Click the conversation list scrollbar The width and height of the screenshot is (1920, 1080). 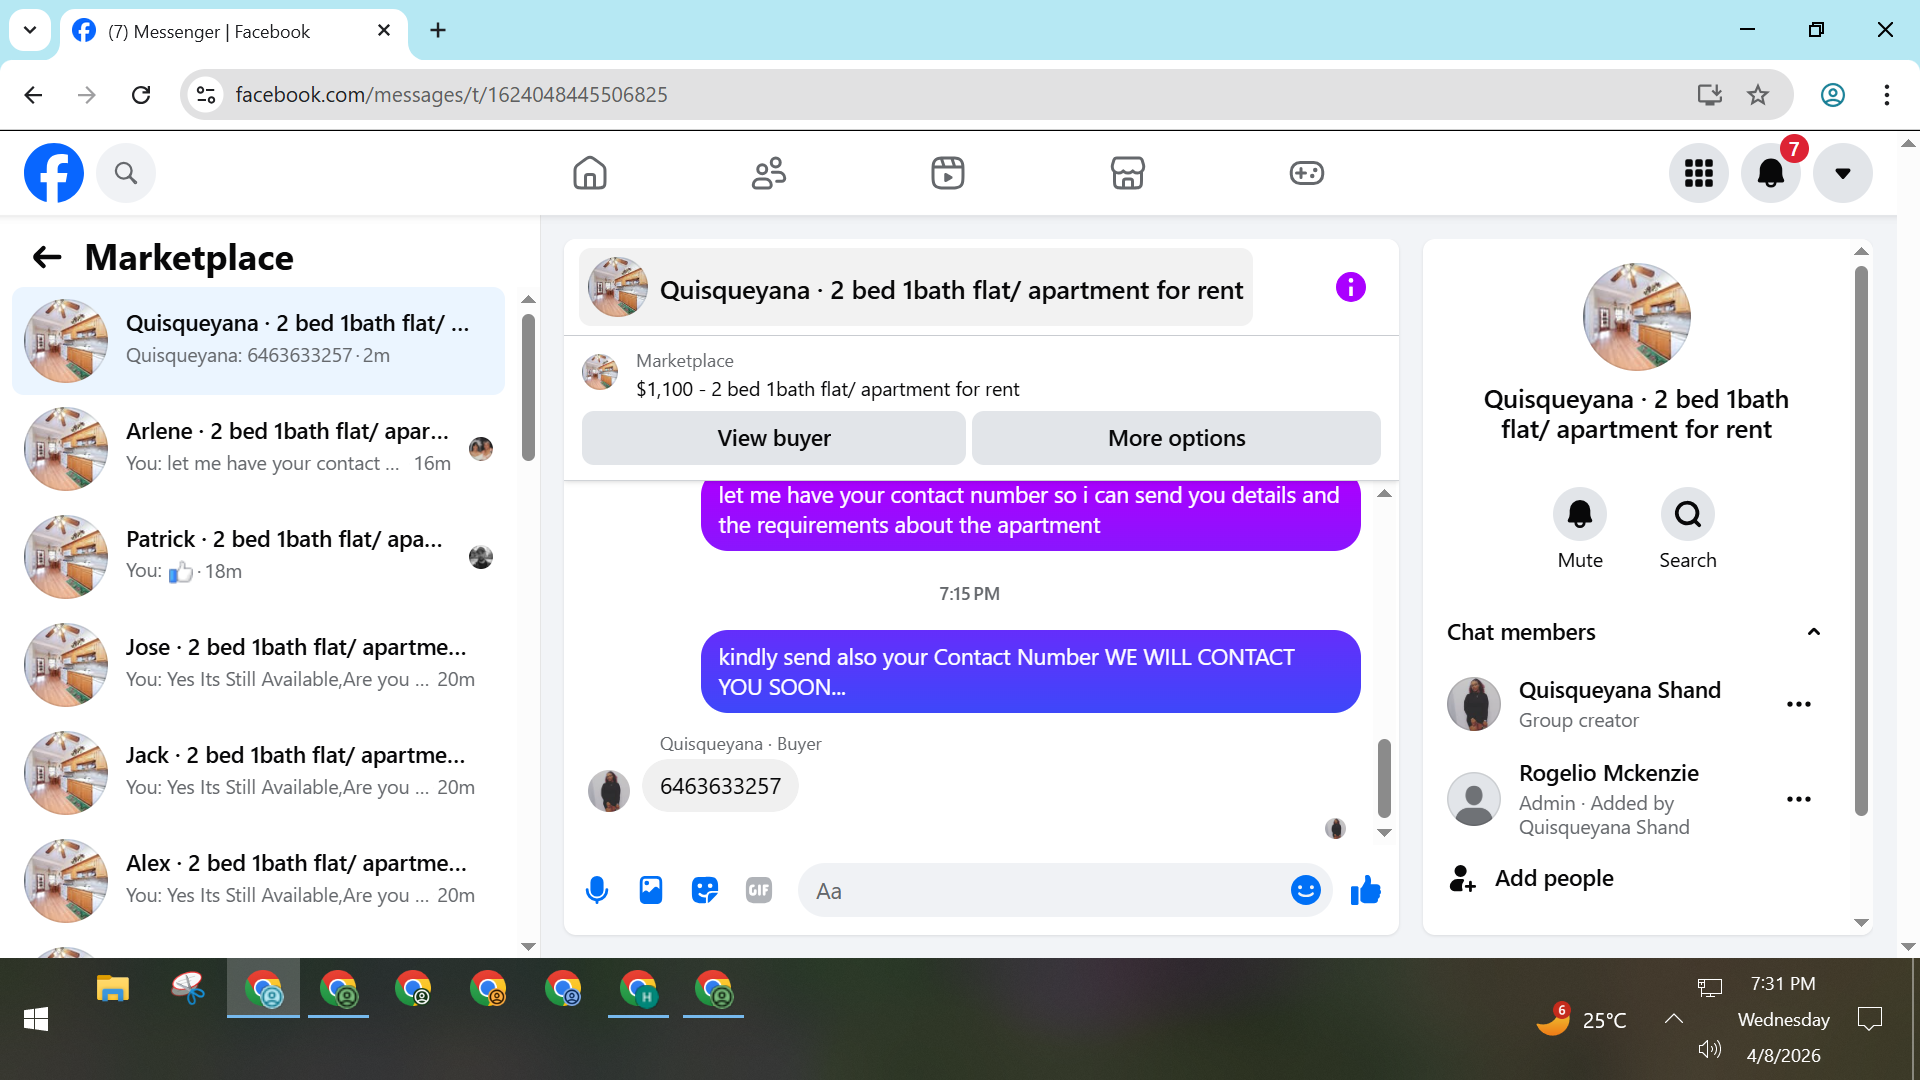pyautogui.click(x=528, y=387)
